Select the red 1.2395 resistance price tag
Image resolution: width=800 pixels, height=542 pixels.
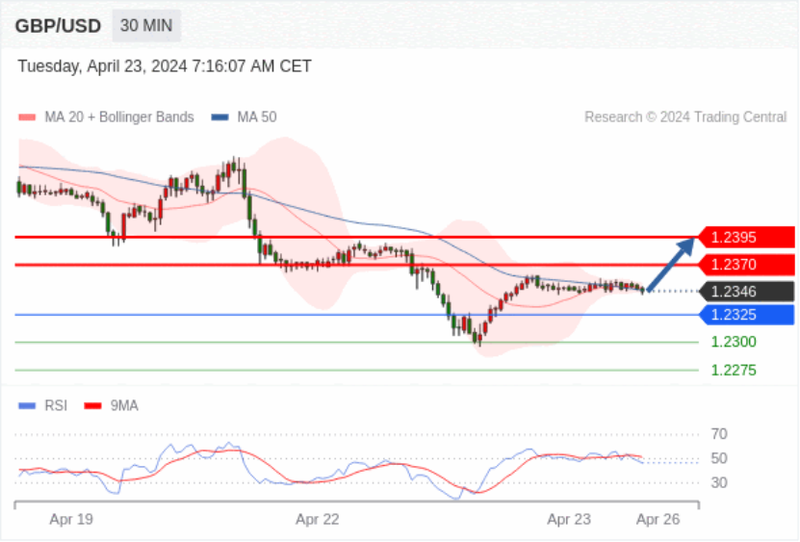pos(746,237)
